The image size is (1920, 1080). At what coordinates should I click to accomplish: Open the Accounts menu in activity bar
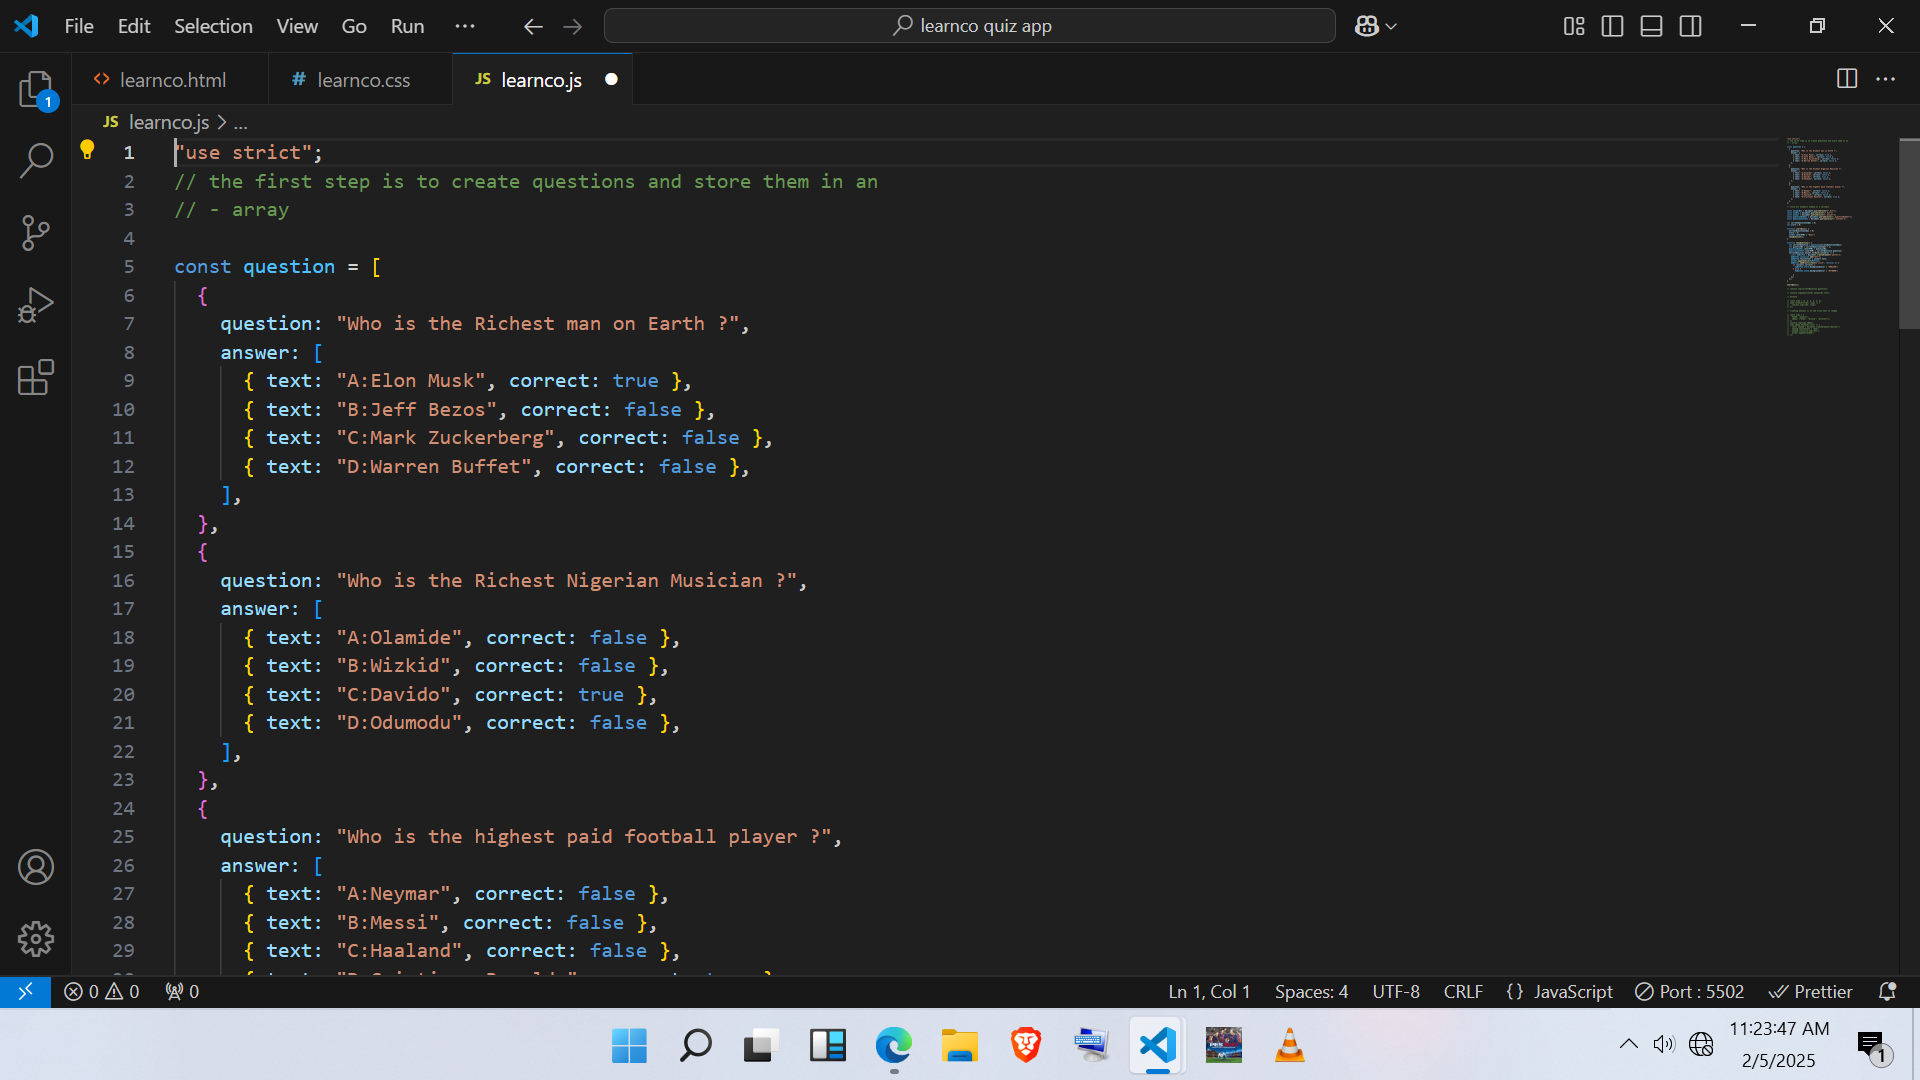click(x=36, y=867)
